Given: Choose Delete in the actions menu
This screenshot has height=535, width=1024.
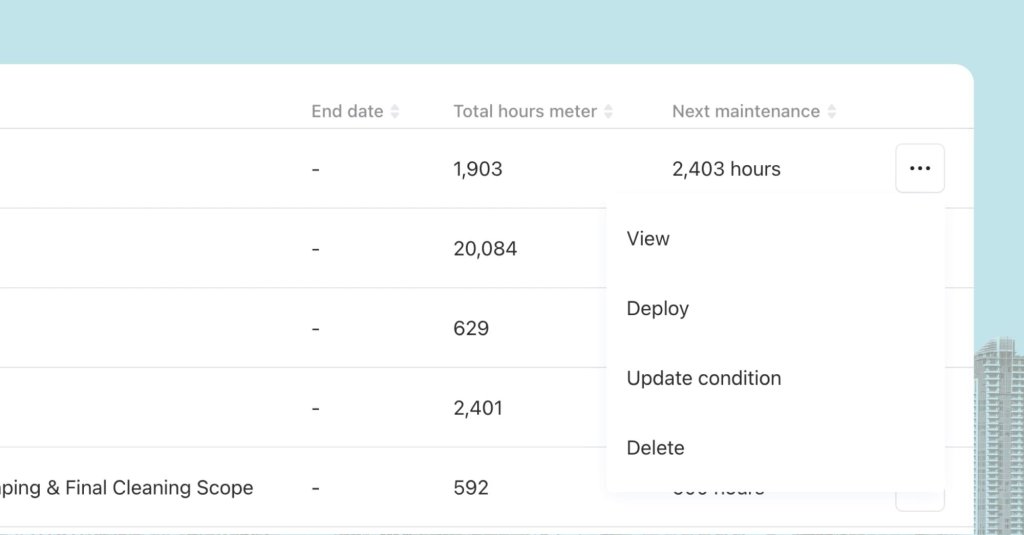Looking at the screenshot, I should click(655, 448).
